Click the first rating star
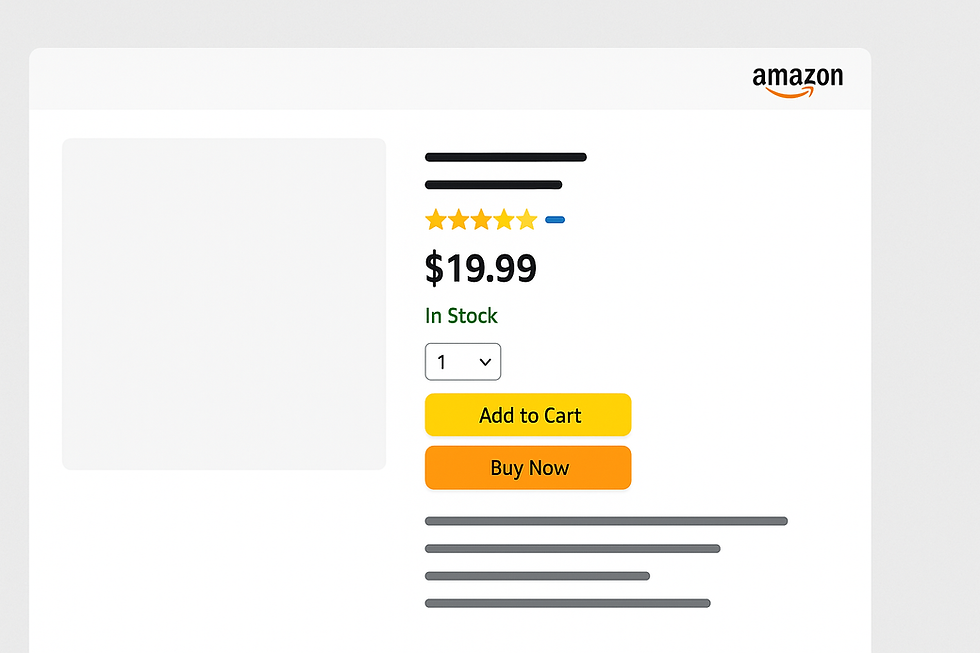 pos(436,219)
